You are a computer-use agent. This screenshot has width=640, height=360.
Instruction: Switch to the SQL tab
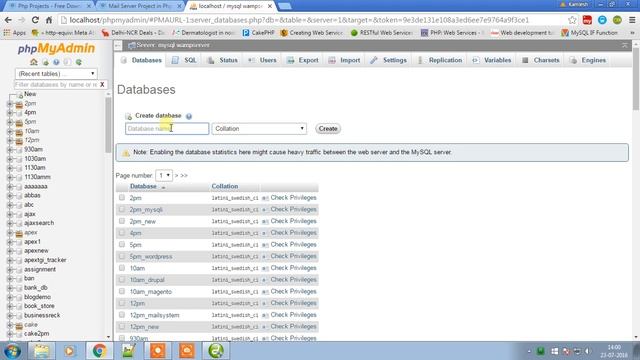click(184, 60)
